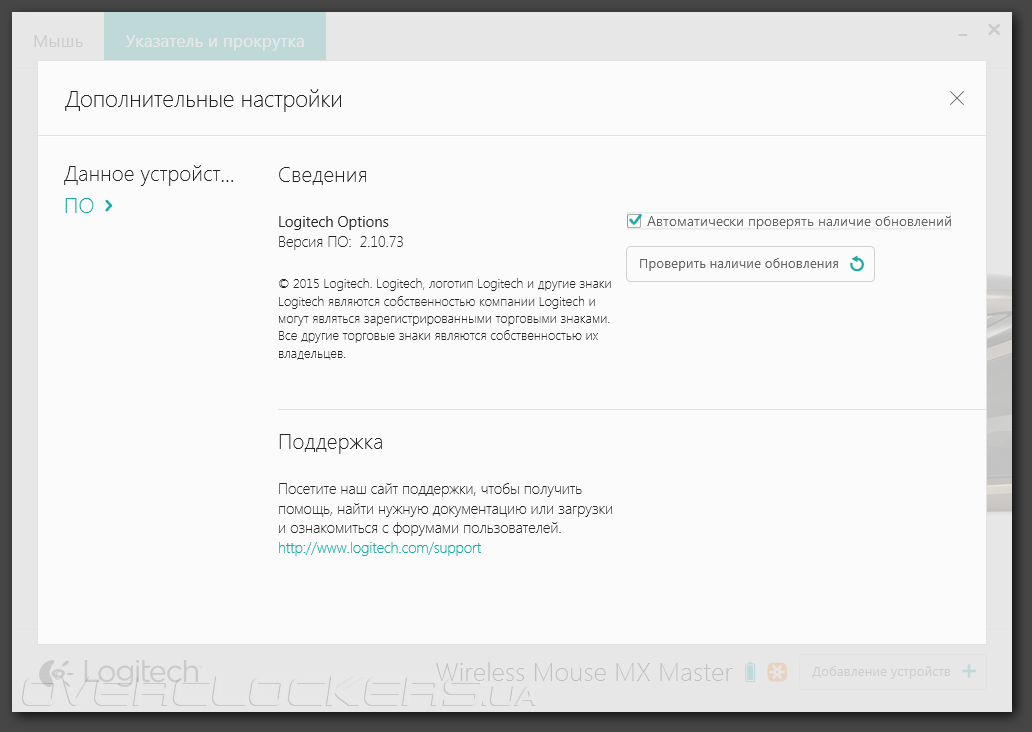The height and width of the screenshot is (732, 1032).
Task: Click the Посетите наш сайт поддержки paragraph
Action: click(445, 509)
